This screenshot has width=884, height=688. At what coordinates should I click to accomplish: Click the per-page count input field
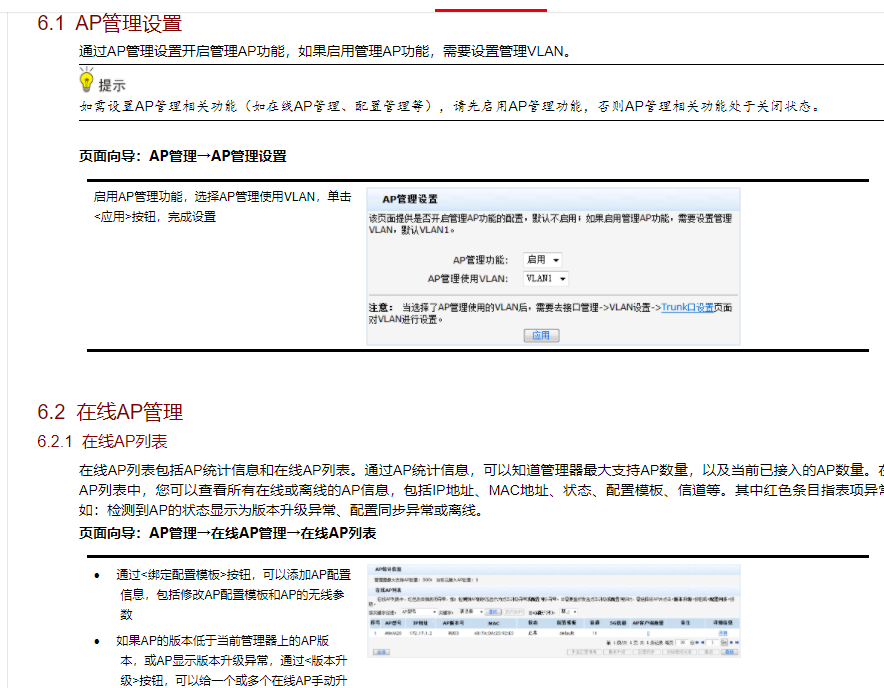coord(682,642)
